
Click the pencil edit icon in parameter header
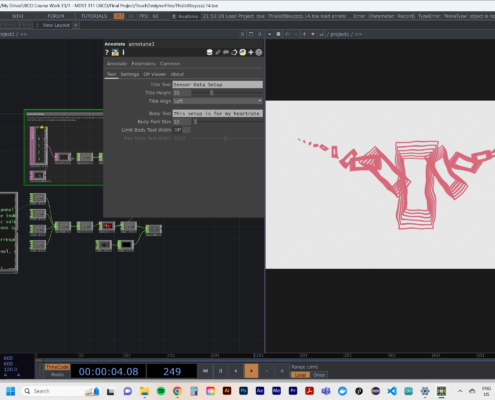pos(218,52)
